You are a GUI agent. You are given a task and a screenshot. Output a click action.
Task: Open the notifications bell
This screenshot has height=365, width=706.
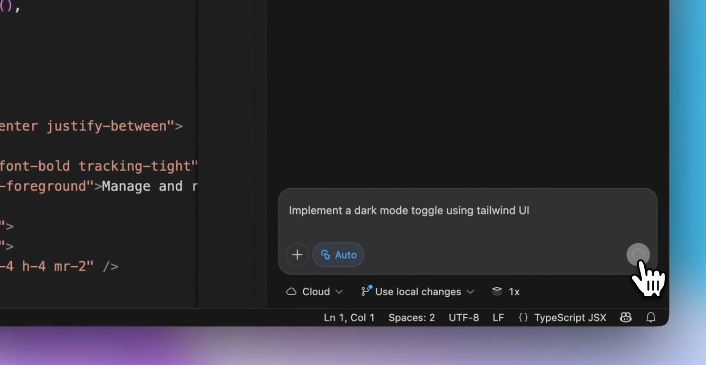(x=651, y=318)
